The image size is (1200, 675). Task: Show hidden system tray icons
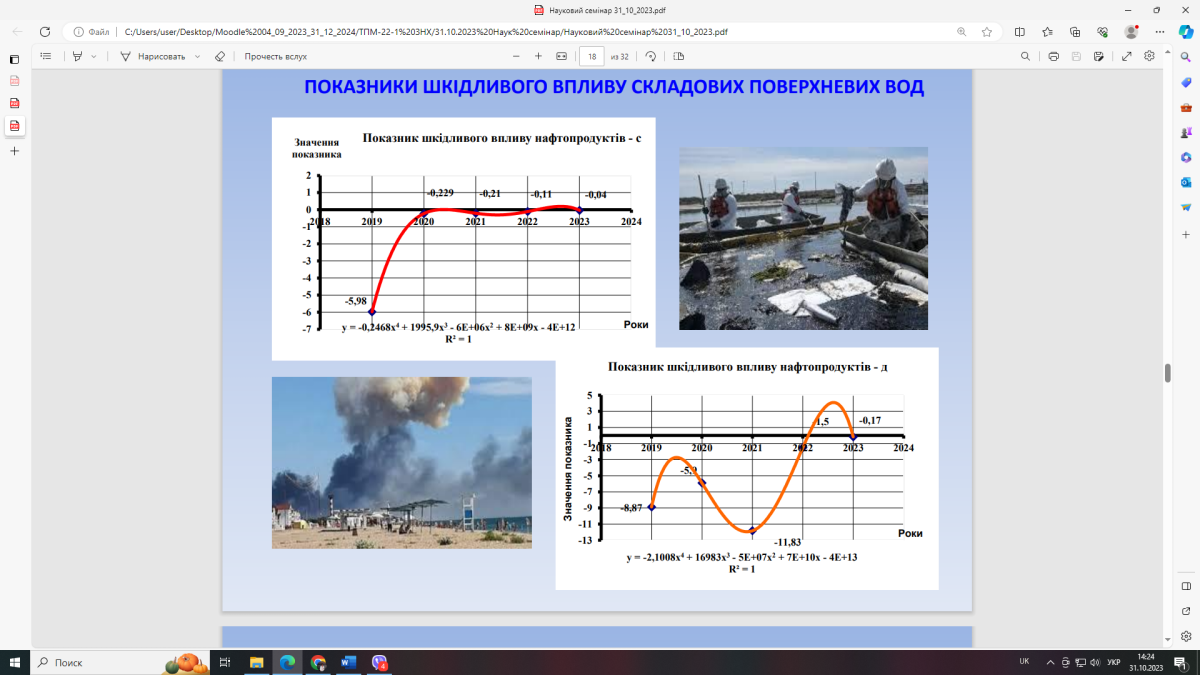pos(1050,662)
